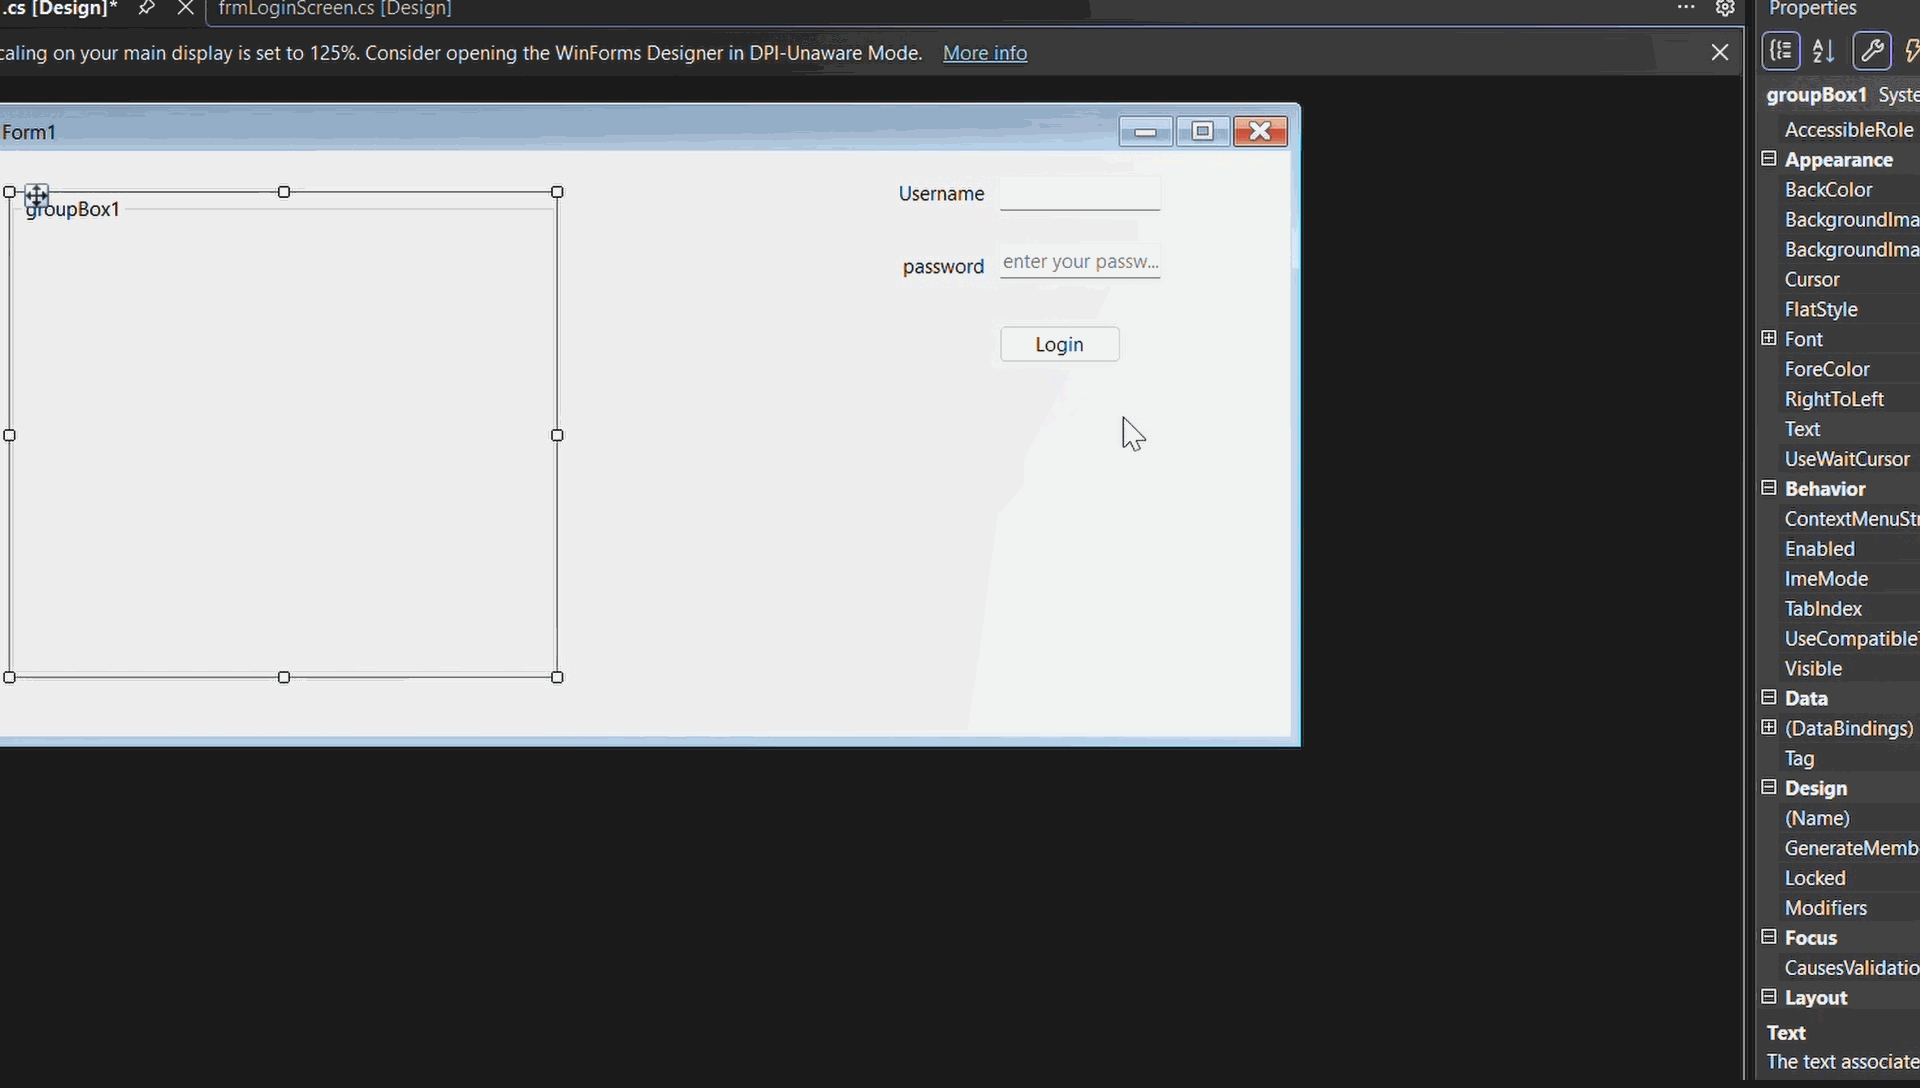Image resolution: width=1920 pixels, height=1088 pixels.
Task: Dismiss the DPI scaling notification bar
Action: [1720, 52]
